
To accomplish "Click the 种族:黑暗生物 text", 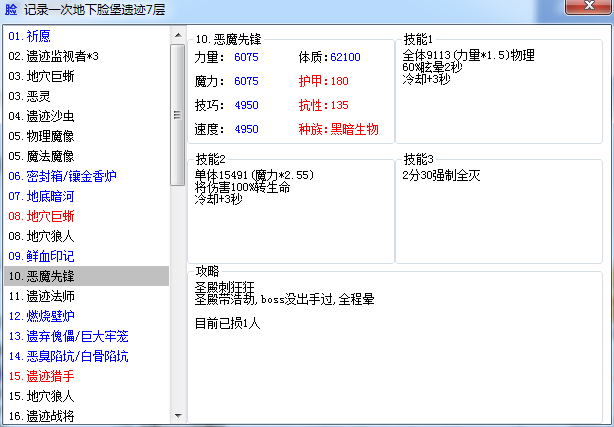I will [338, 129].
